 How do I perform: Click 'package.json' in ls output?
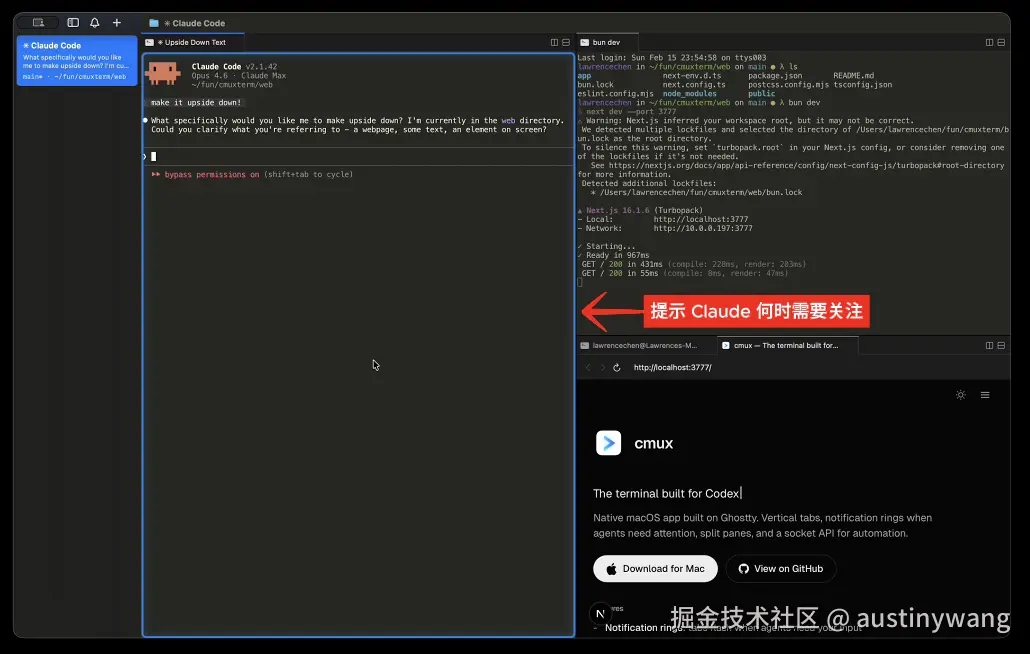[774, 76]
